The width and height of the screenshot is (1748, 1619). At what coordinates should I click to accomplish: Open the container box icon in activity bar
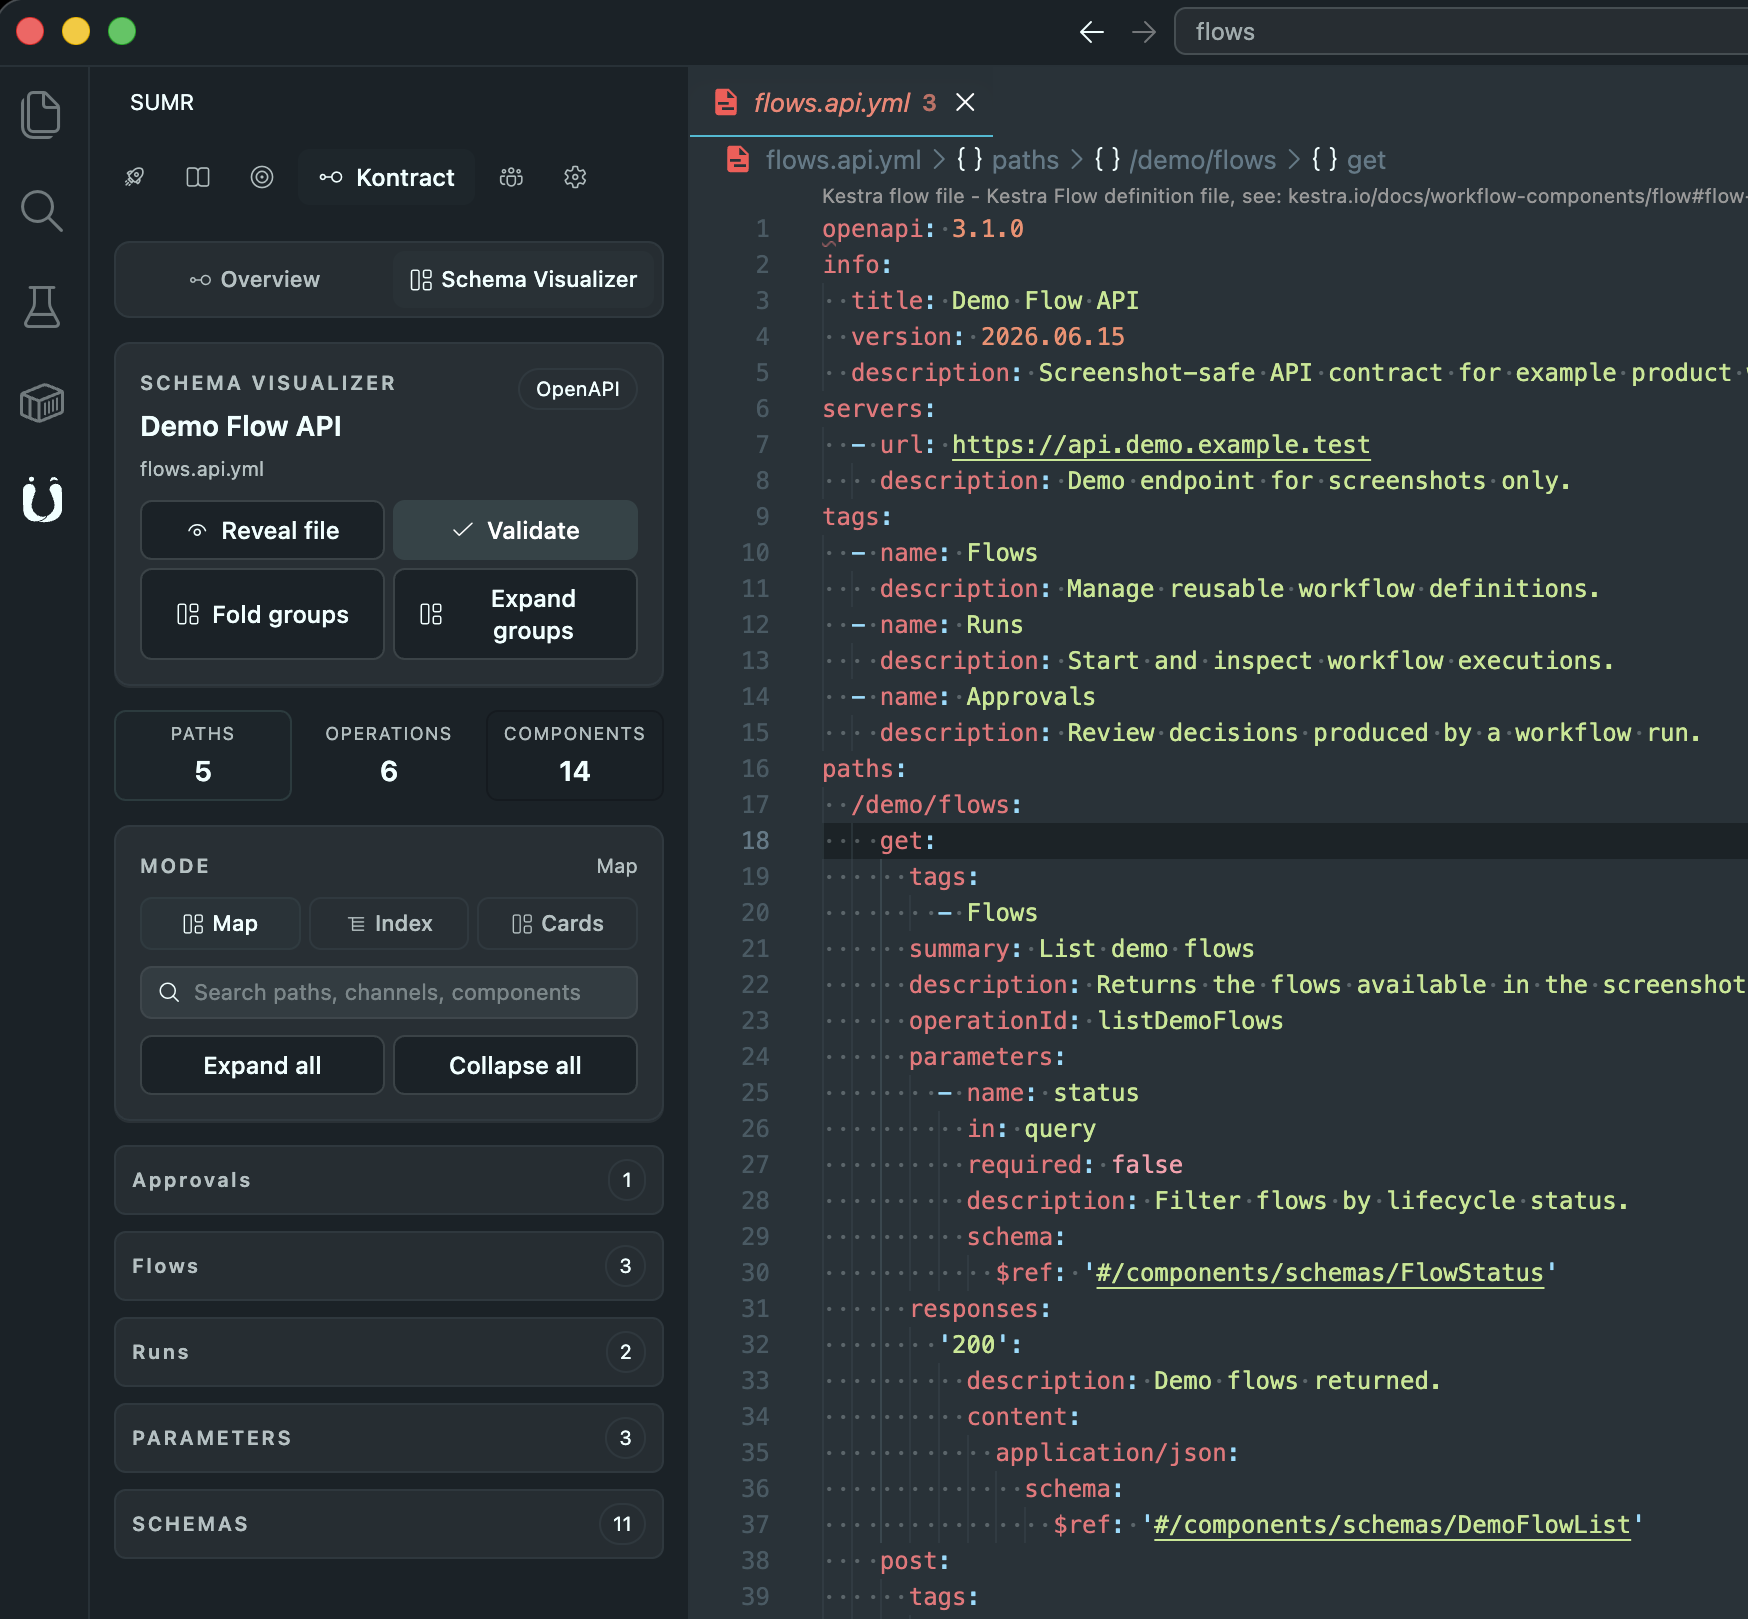[x=41, y=403]
